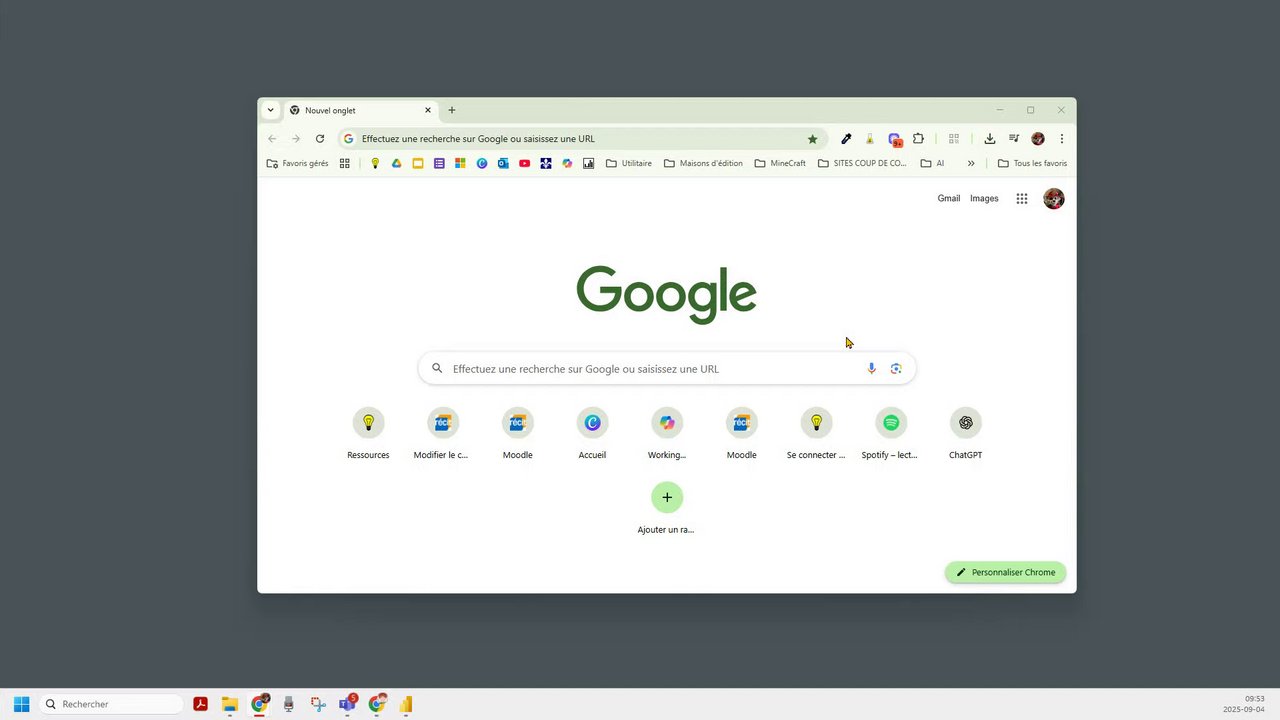Open the Google Drive bookmark
Screen dimensions: 1280x720
pyautogui.click(x=397, y=163)
